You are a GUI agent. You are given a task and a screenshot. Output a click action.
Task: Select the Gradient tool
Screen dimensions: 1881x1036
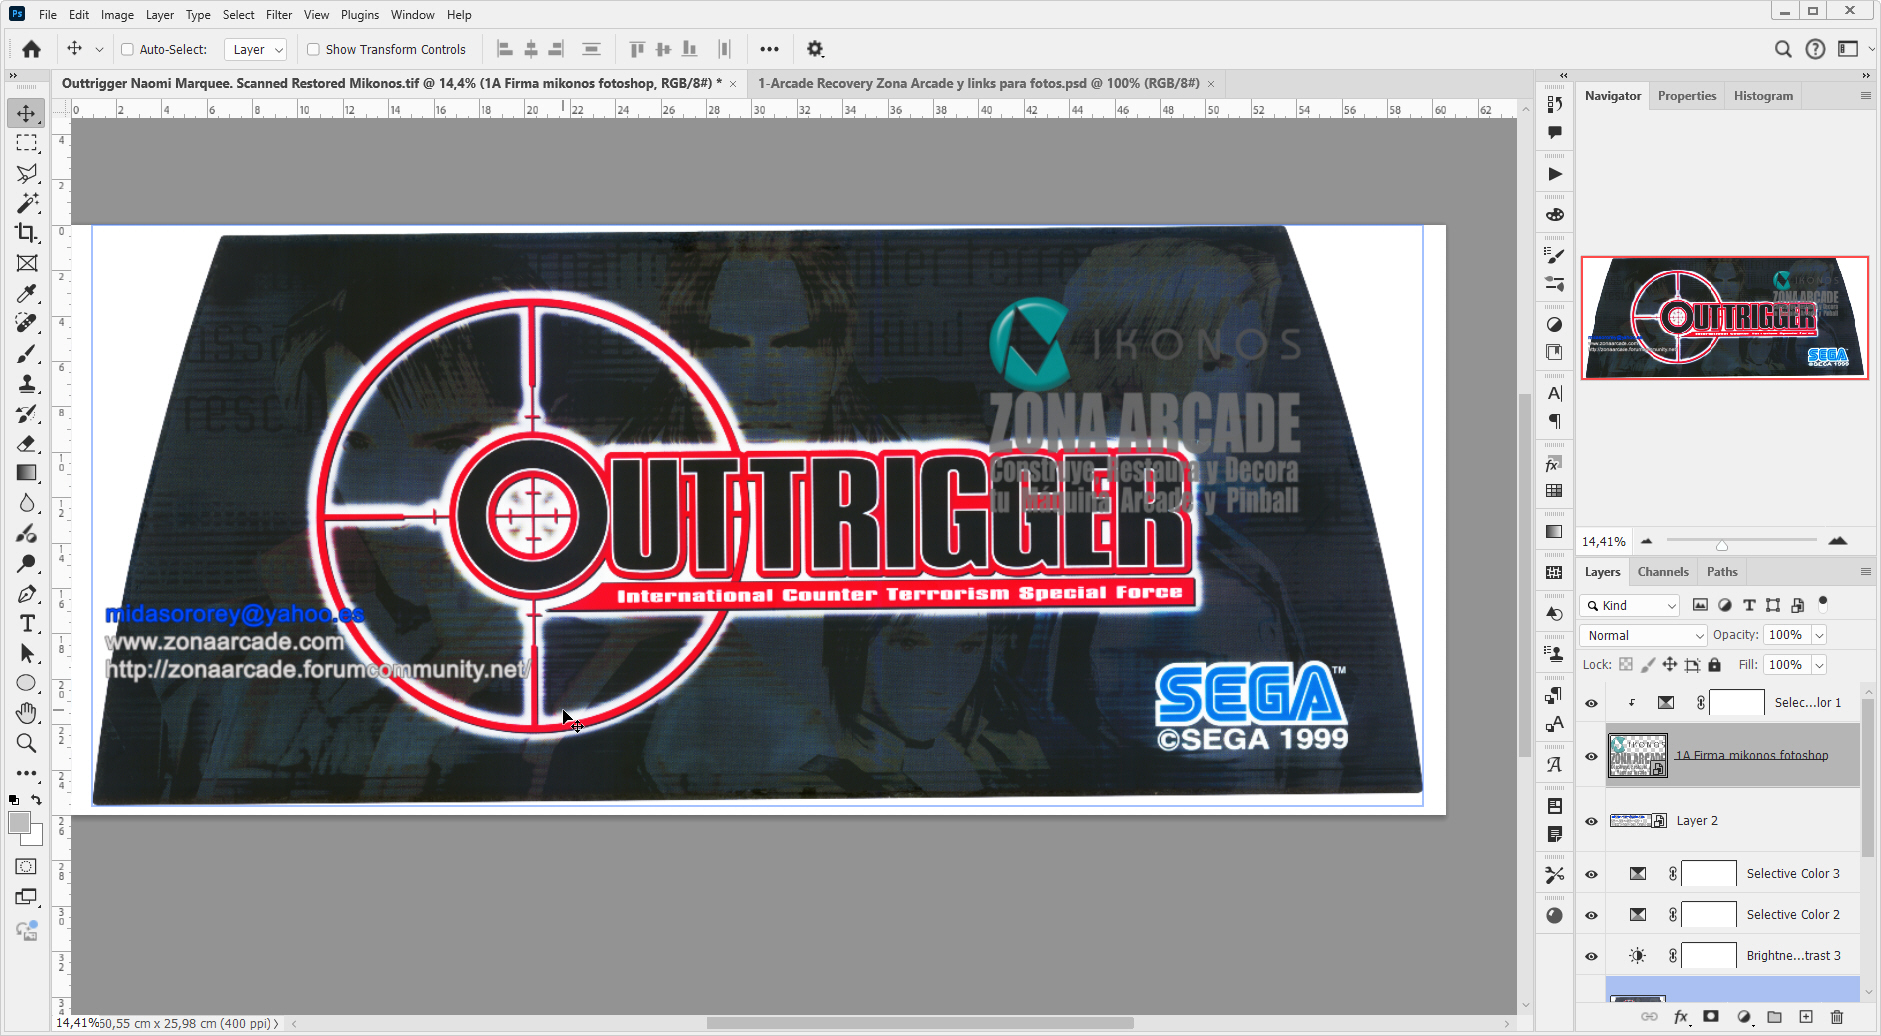point(27,473)
